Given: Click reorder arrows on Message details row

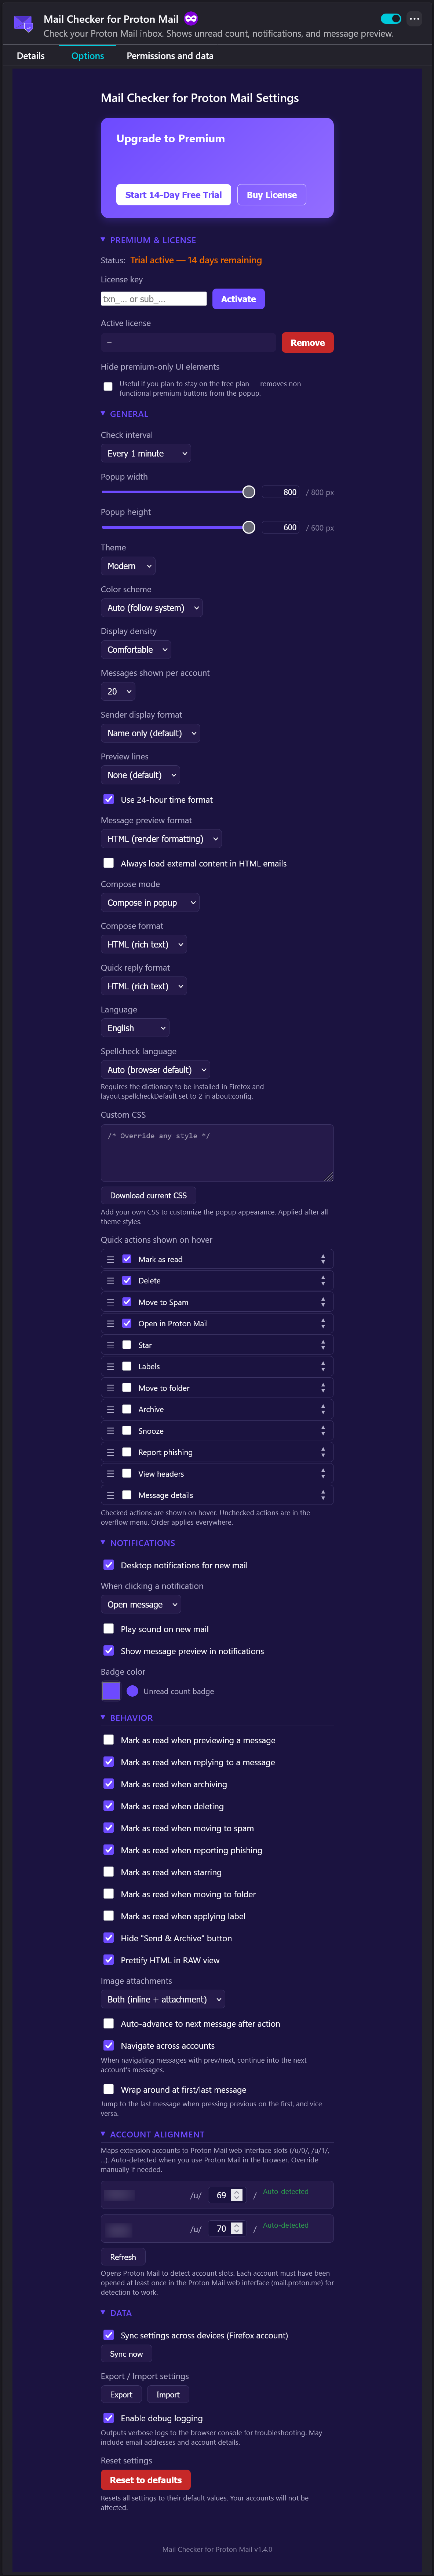Looking at the screenshot, I should [x=323, y=1495].
